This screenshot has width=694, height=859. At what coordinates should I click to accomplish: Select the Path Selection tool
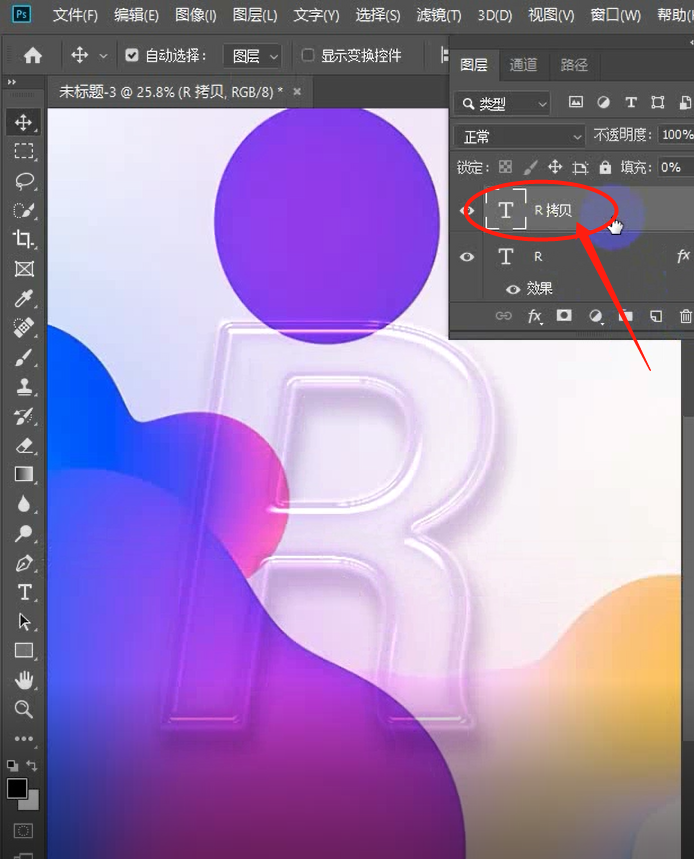point(24,622)
